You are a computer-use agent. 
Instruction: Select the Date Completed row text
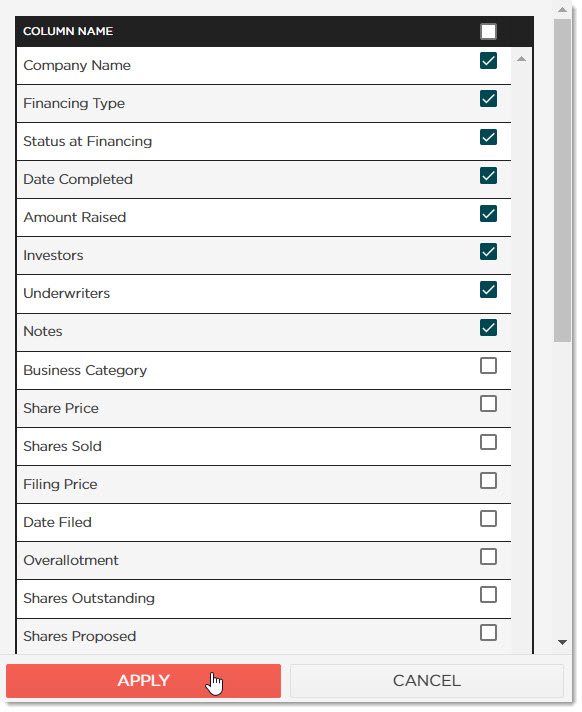pyautogui.click(x=78, y=179)
